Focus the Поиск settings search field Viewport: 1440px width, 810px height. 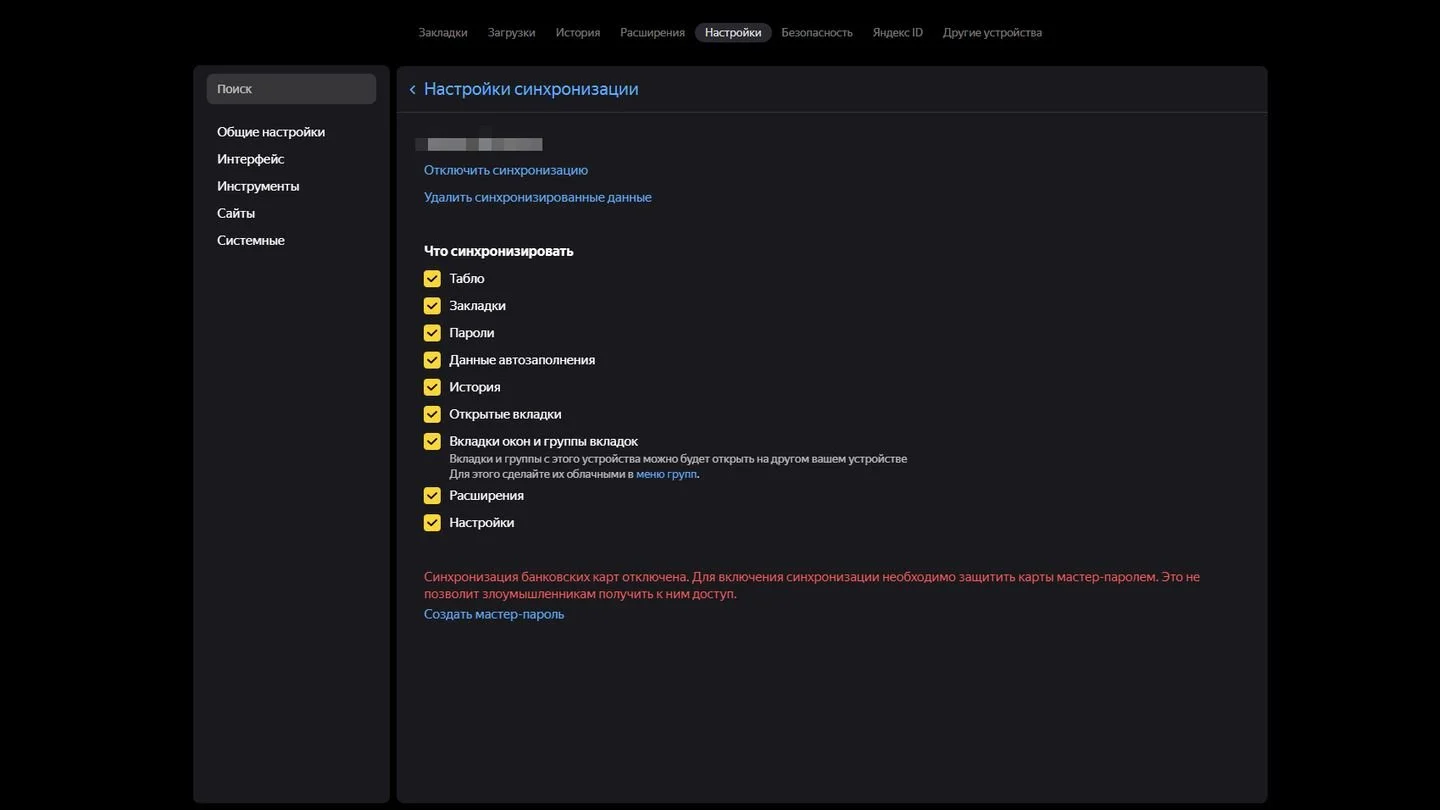(x=291, y=89)
